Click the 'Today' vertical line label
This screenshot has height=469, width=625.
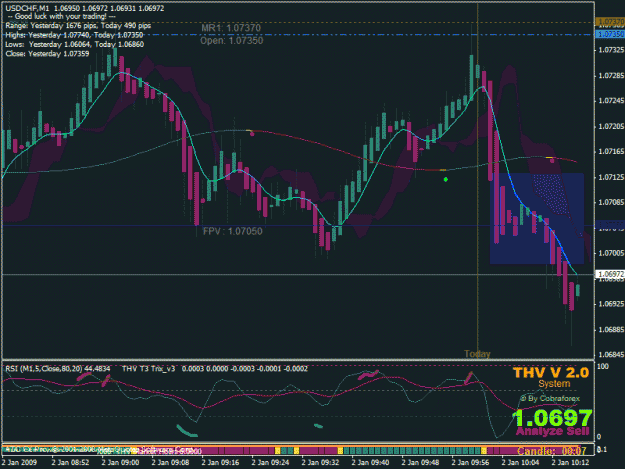(478, 354)
